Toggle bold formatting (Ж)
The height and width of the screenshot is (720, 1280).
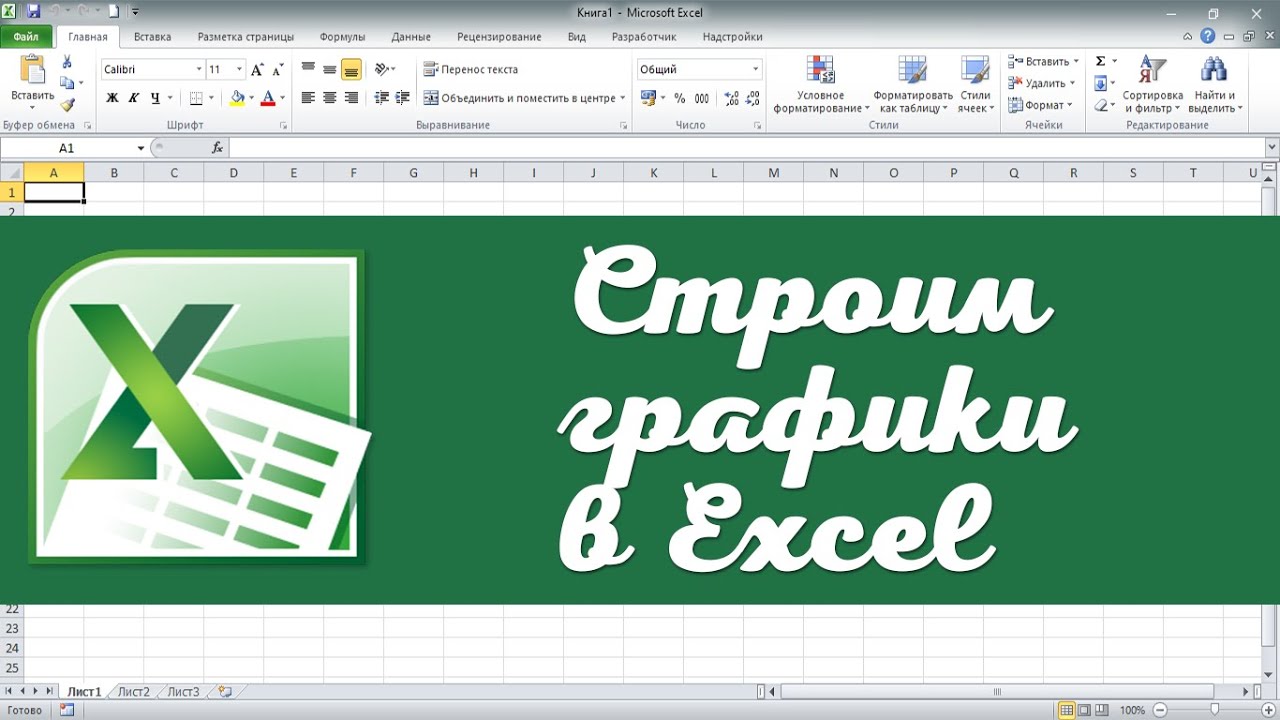coord(112,98)
